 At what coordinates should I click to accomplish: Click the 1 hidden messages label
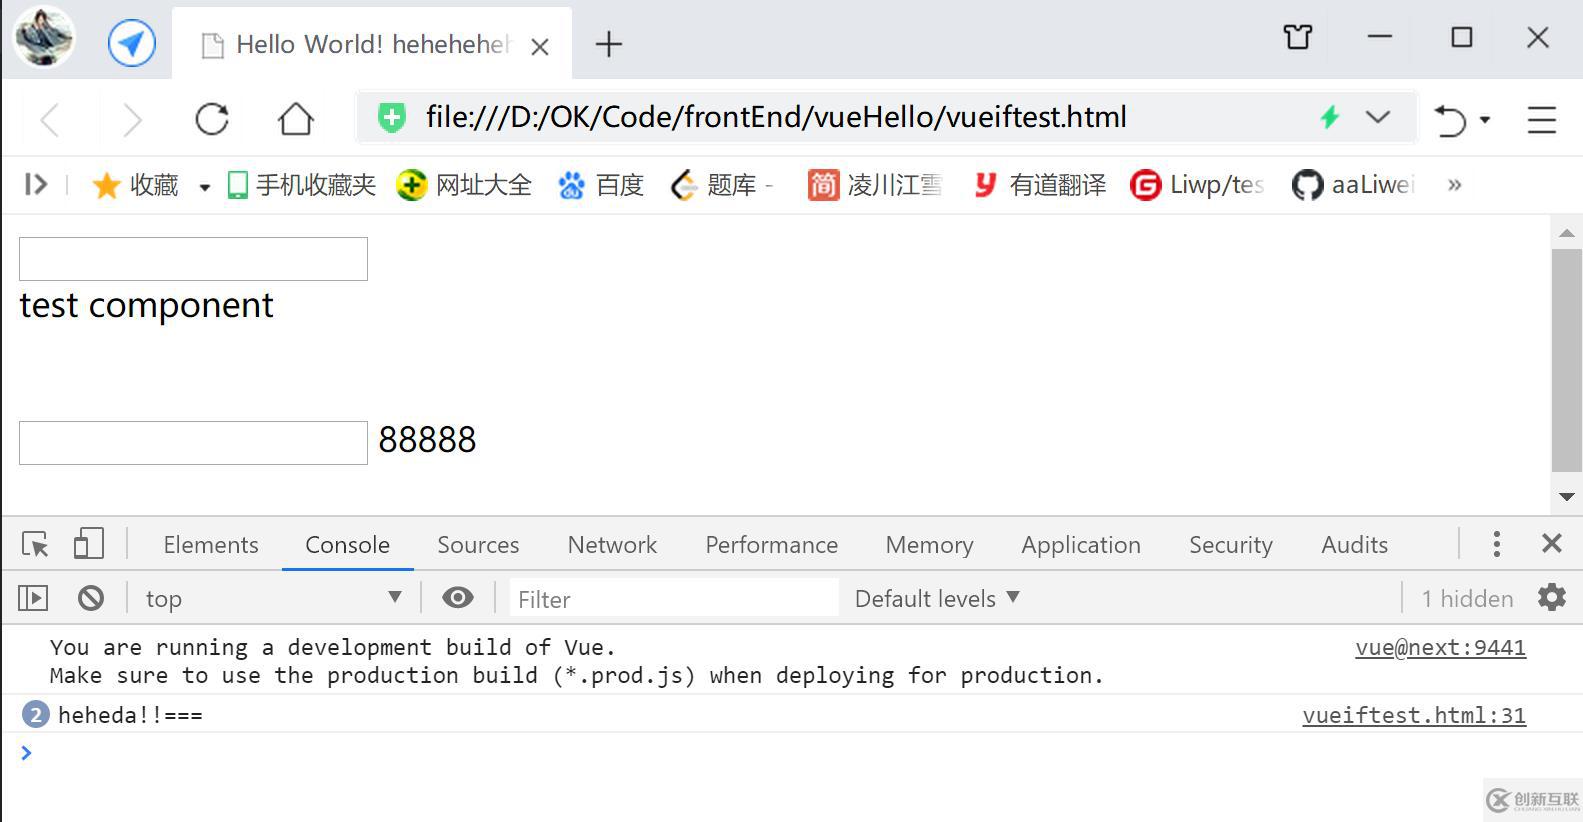(1467, 599)
